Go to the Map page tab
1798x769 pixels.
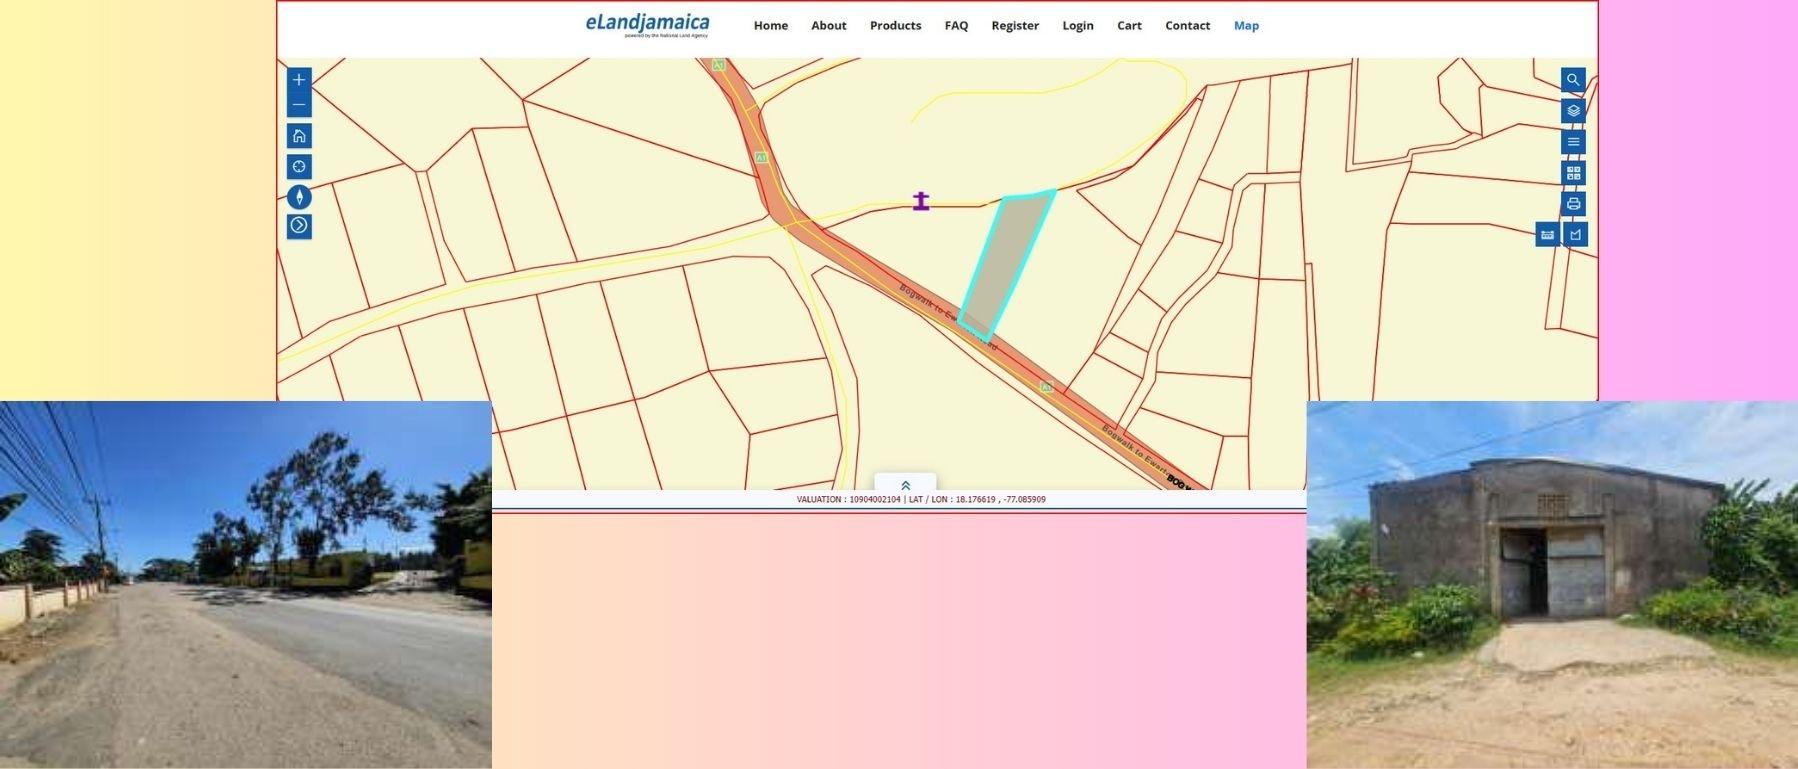pos(1246,26)
